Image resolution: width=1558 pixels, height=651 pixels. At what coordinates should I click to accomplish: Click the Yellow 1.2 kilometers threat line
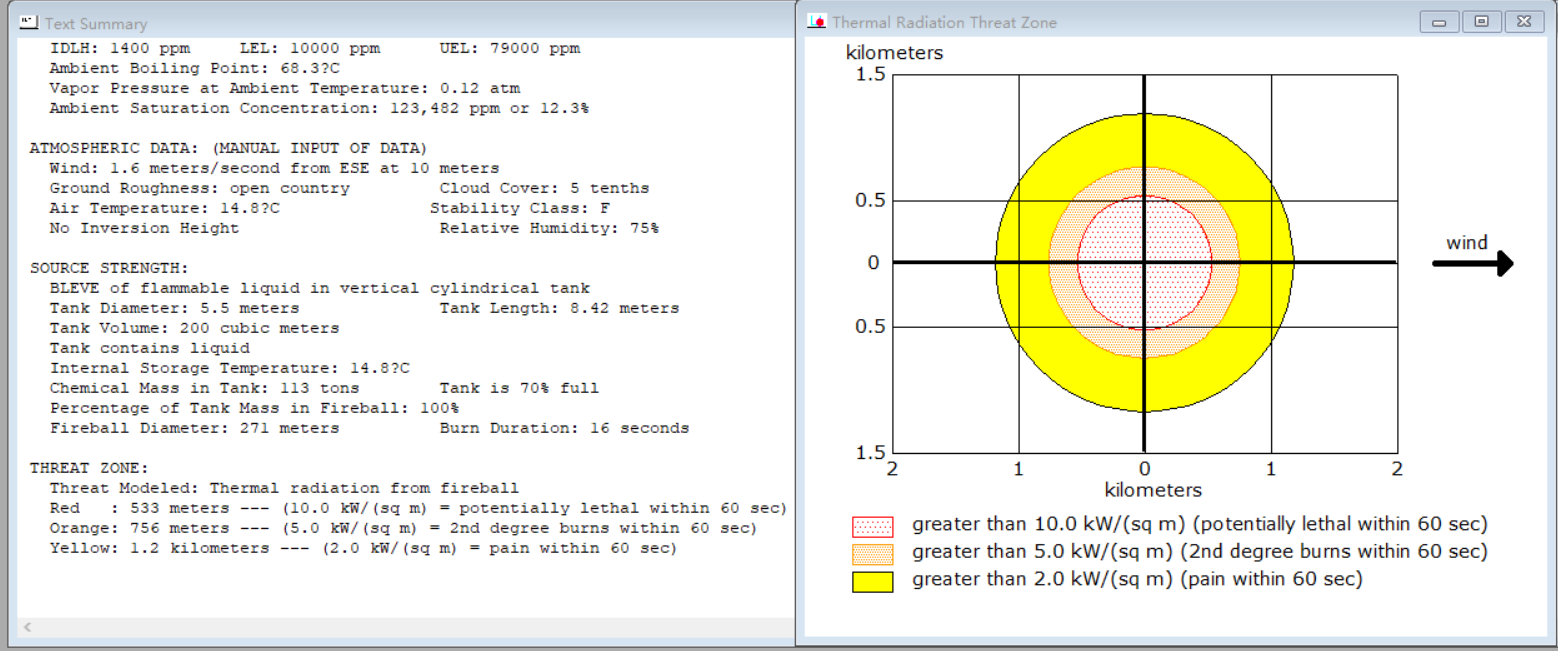point(363,548)
